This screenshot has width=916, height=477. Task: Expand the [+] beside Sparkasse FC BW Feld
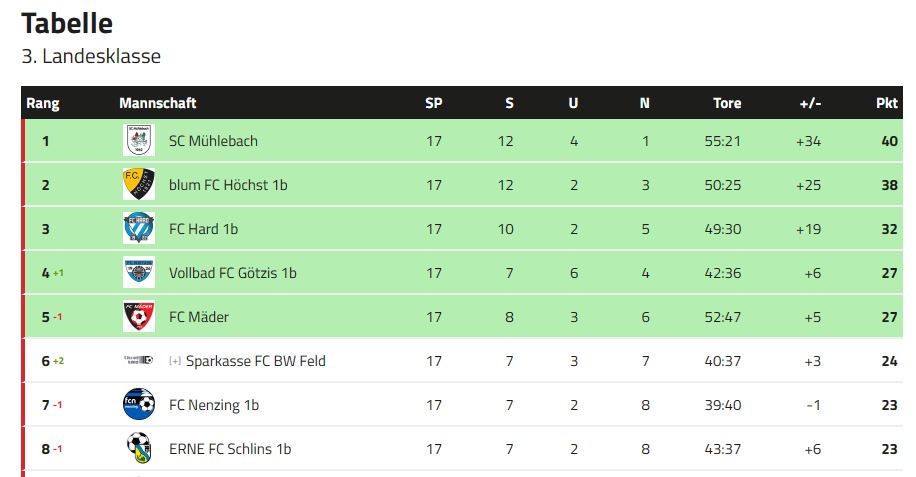coord(175,361)
